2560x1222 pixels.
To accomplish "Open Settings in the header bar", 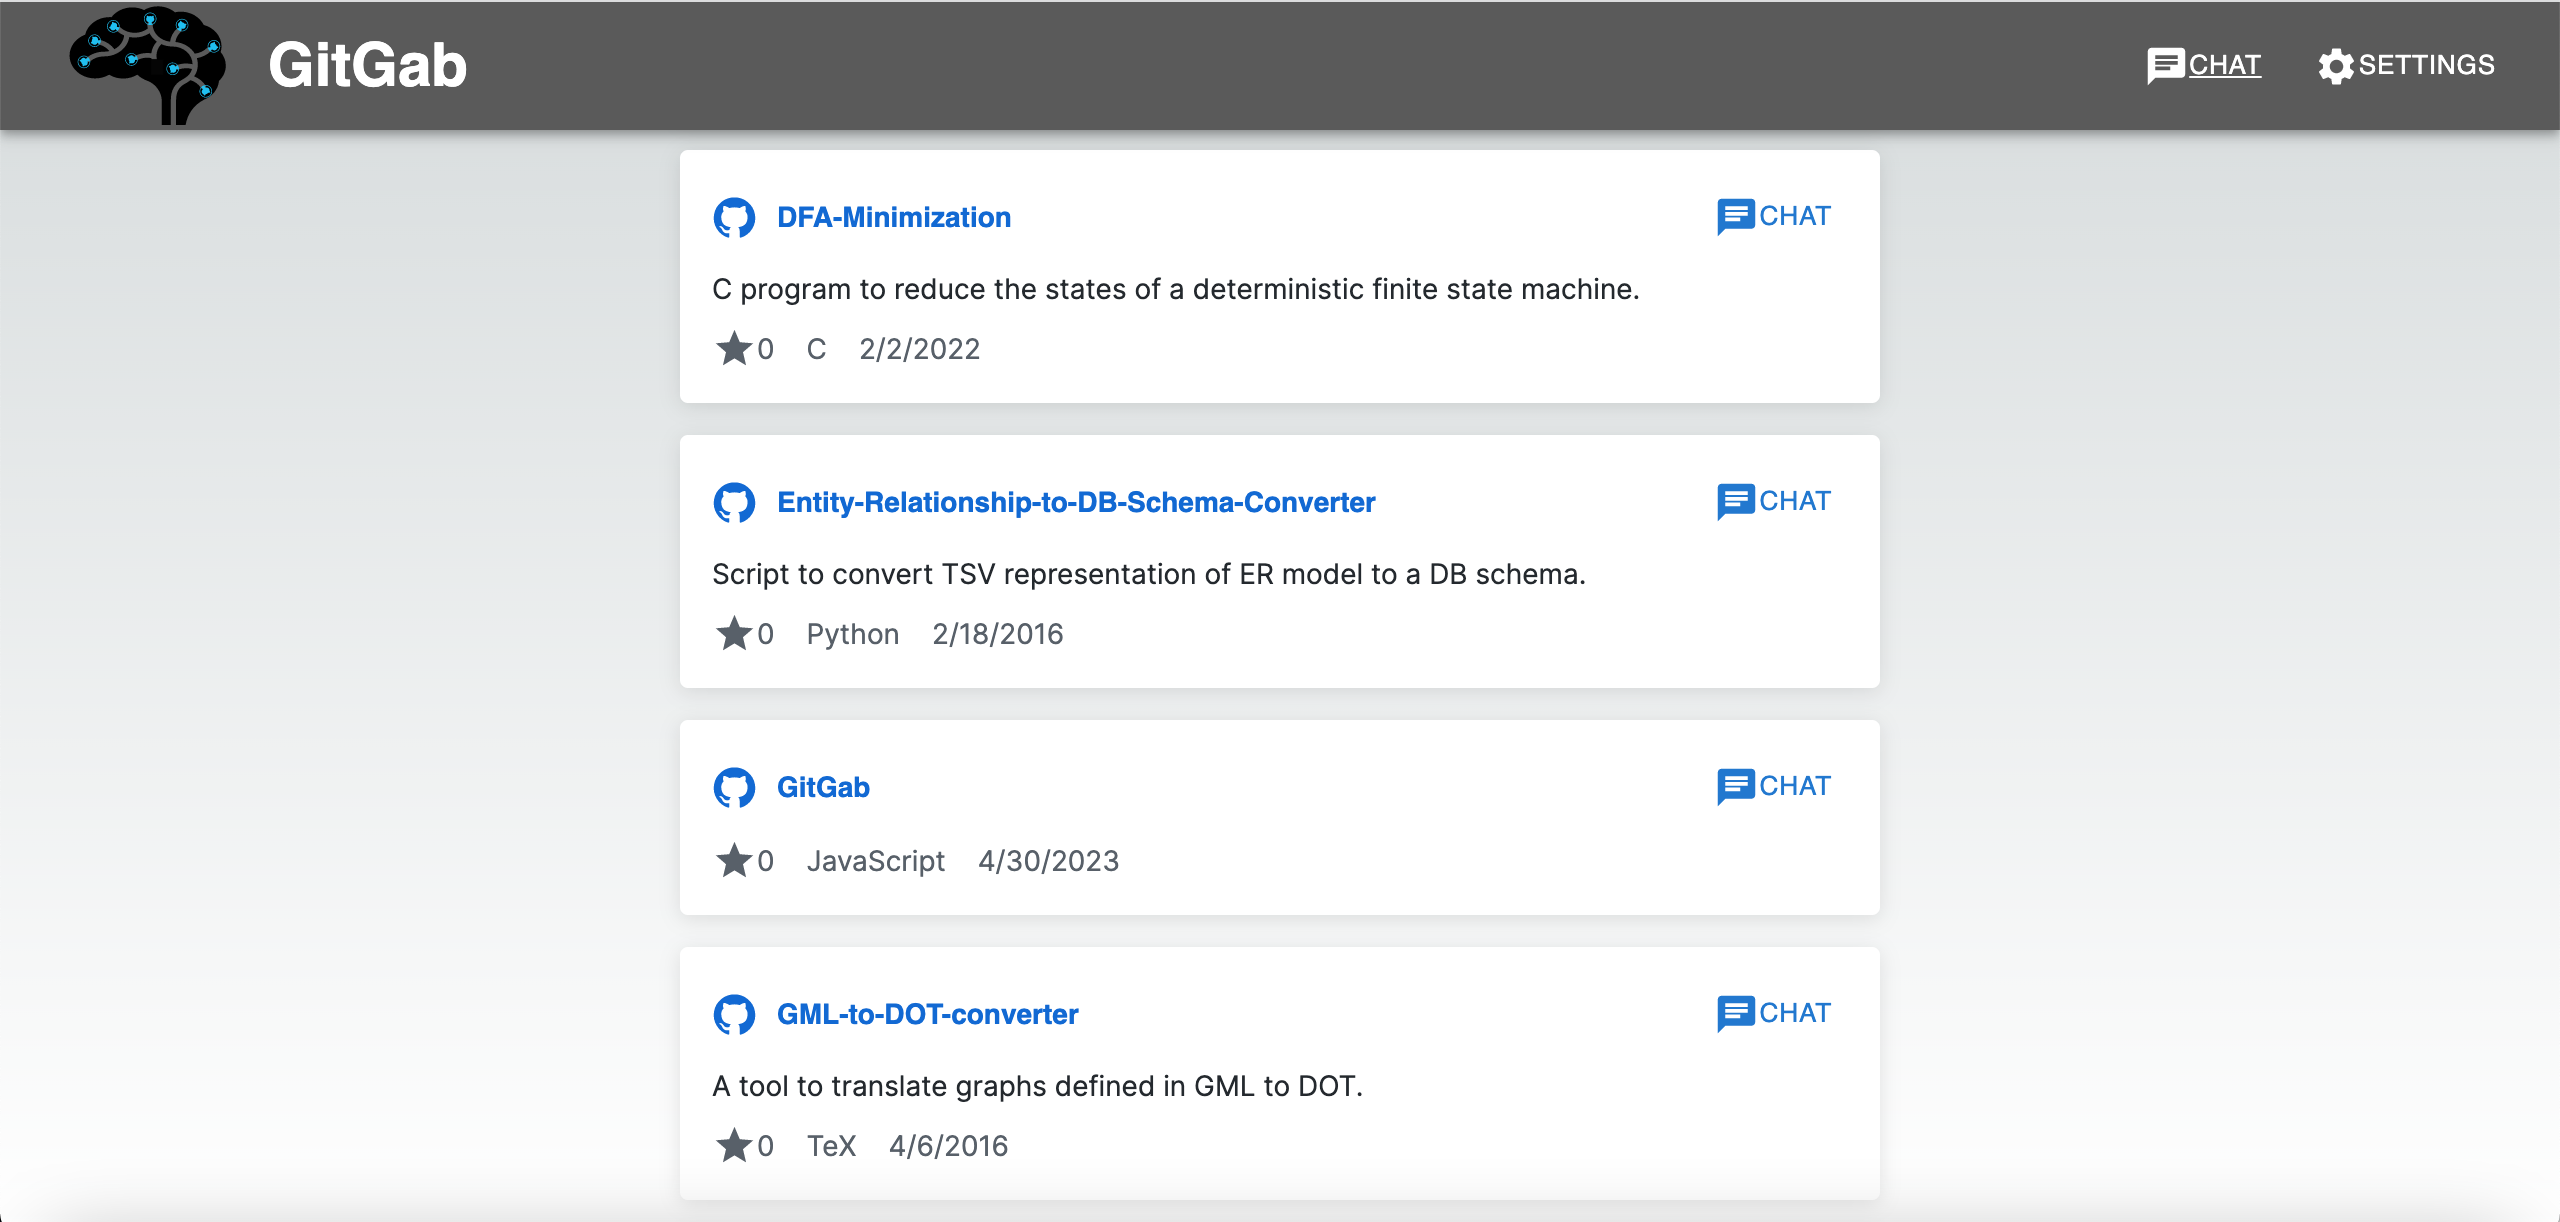I will [2406, 65].
